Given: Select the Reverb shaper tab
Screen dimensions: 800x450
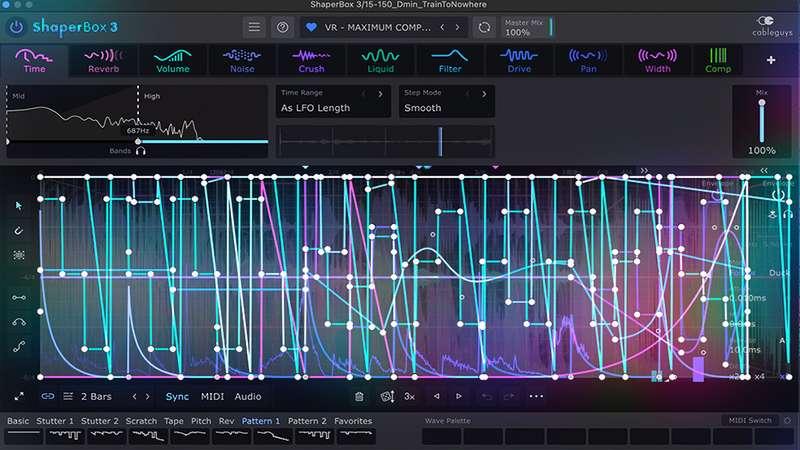Looking at the screenshot, I should [x=104, y=61].
